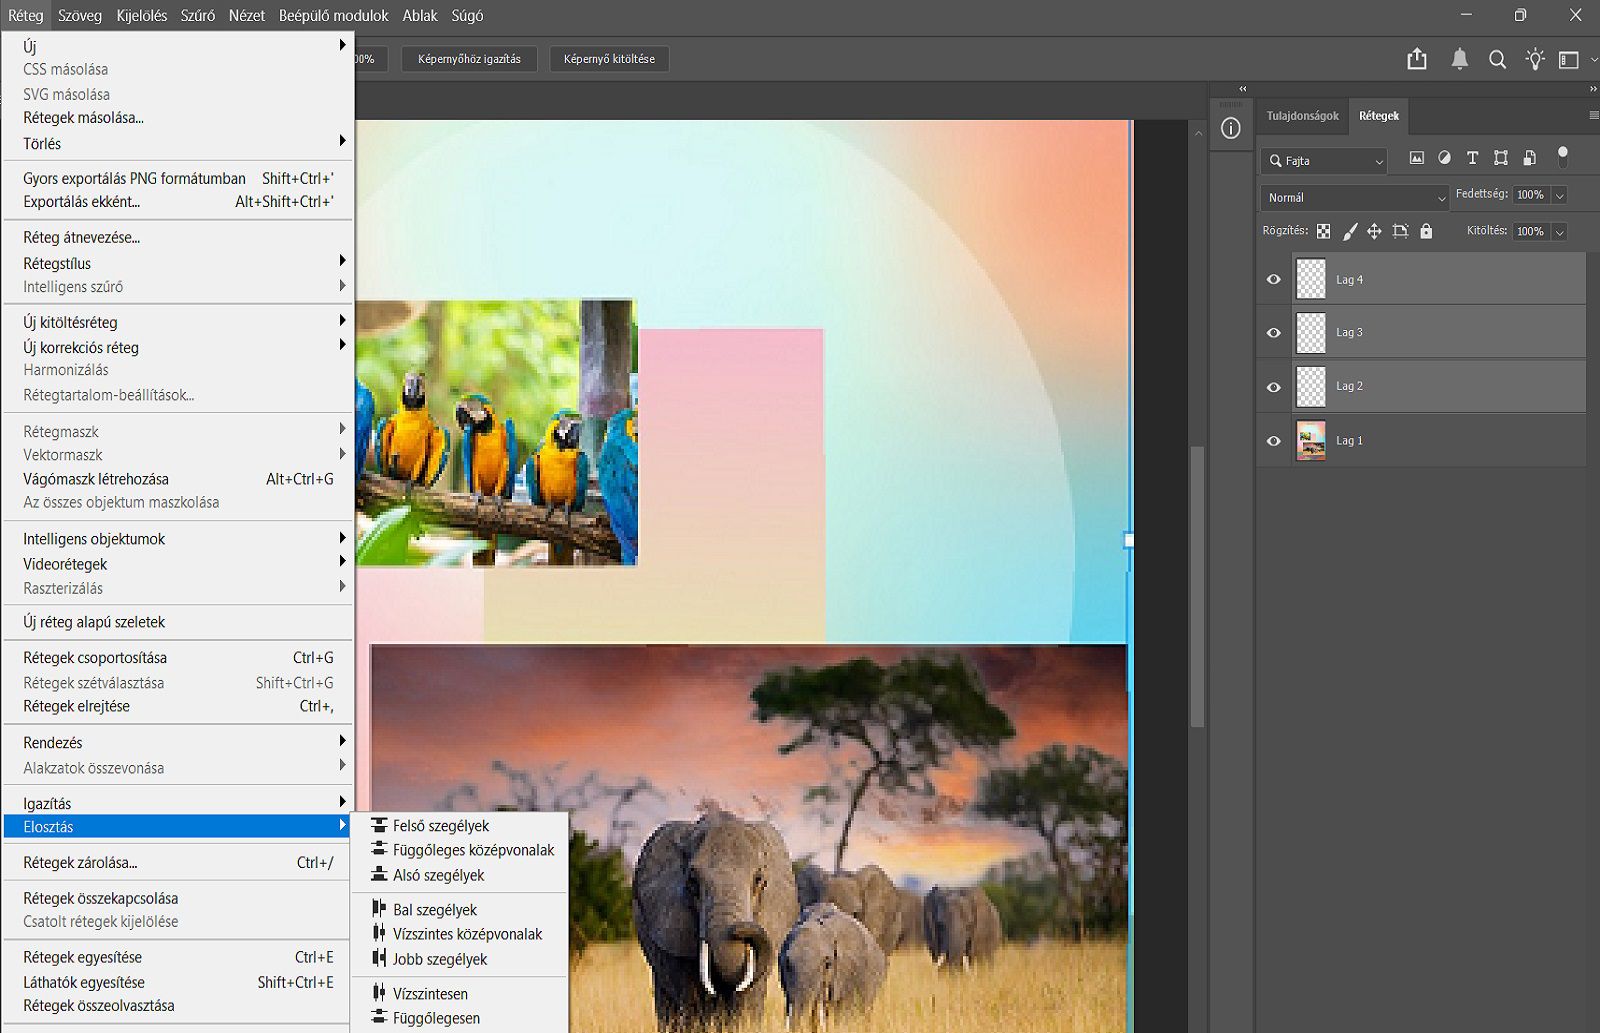Choose Függőleges középvonalak from the submenu
Viewport: 1600px width, 1033px height.
click(x=472, y=850)
